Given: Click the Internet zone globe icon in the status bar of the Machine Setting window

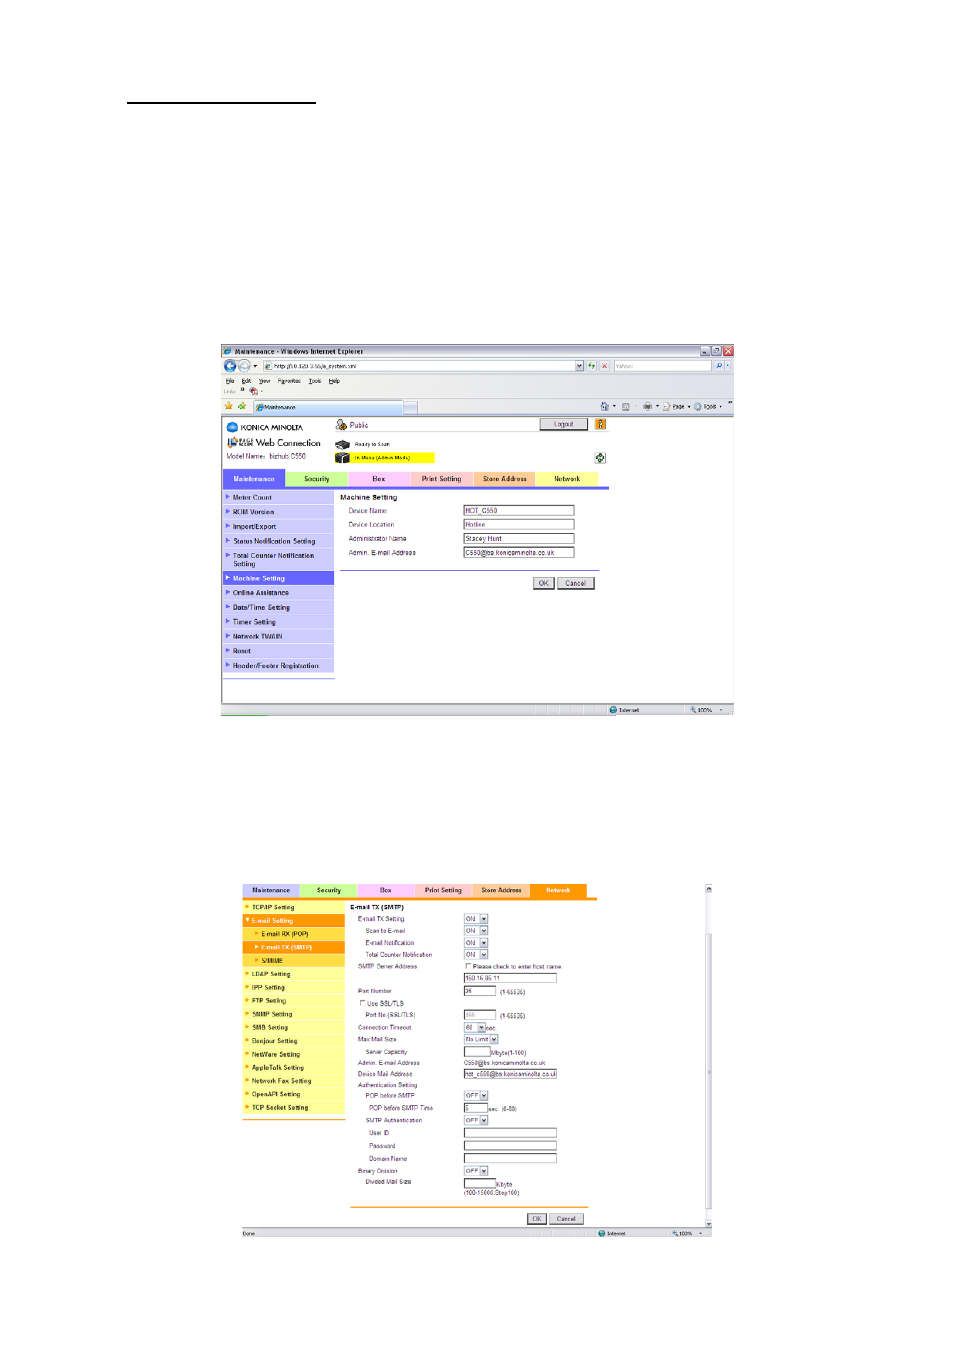Looking at the screenshot, I should (x=613, y=710).
